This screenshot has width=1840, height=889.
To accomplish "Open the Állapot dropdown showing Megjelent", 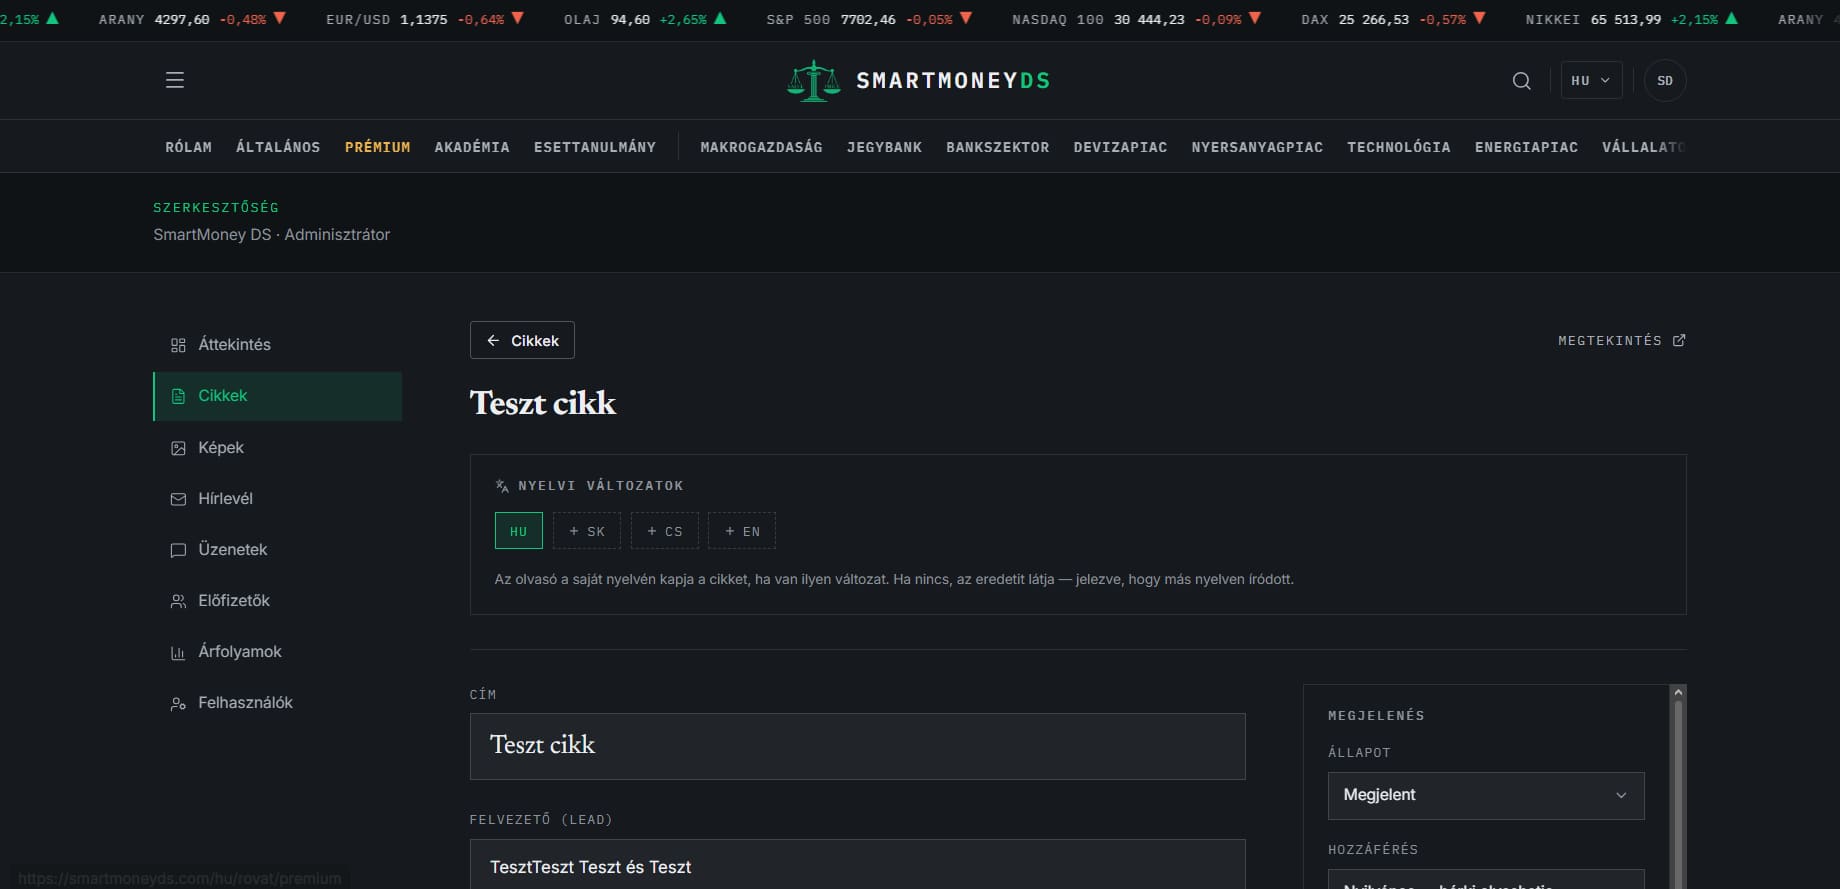I will coord(1486,796).
